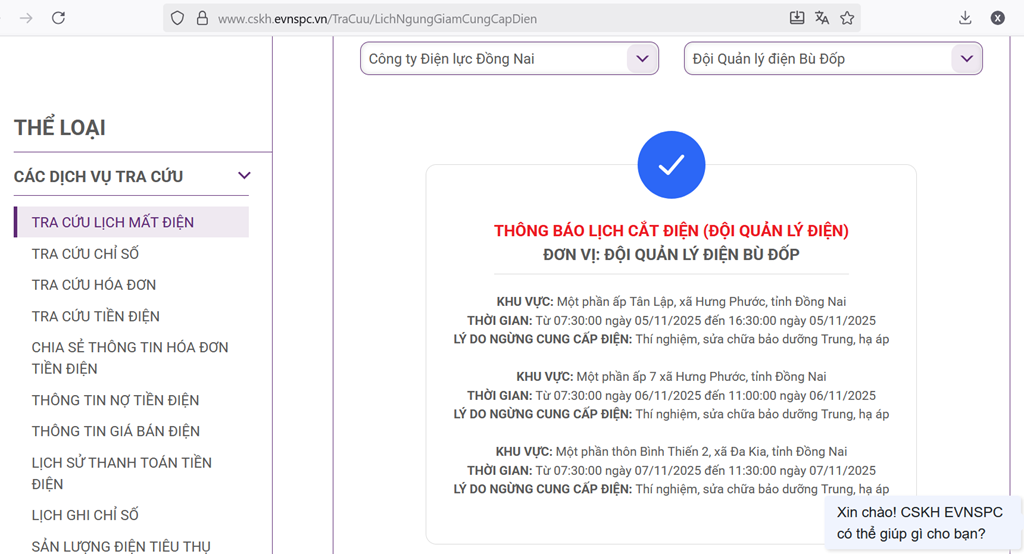Image resolution: width=1024 pixels, height=554 pixels.
Task: Reload the current page
Action: tap(59, 18)
